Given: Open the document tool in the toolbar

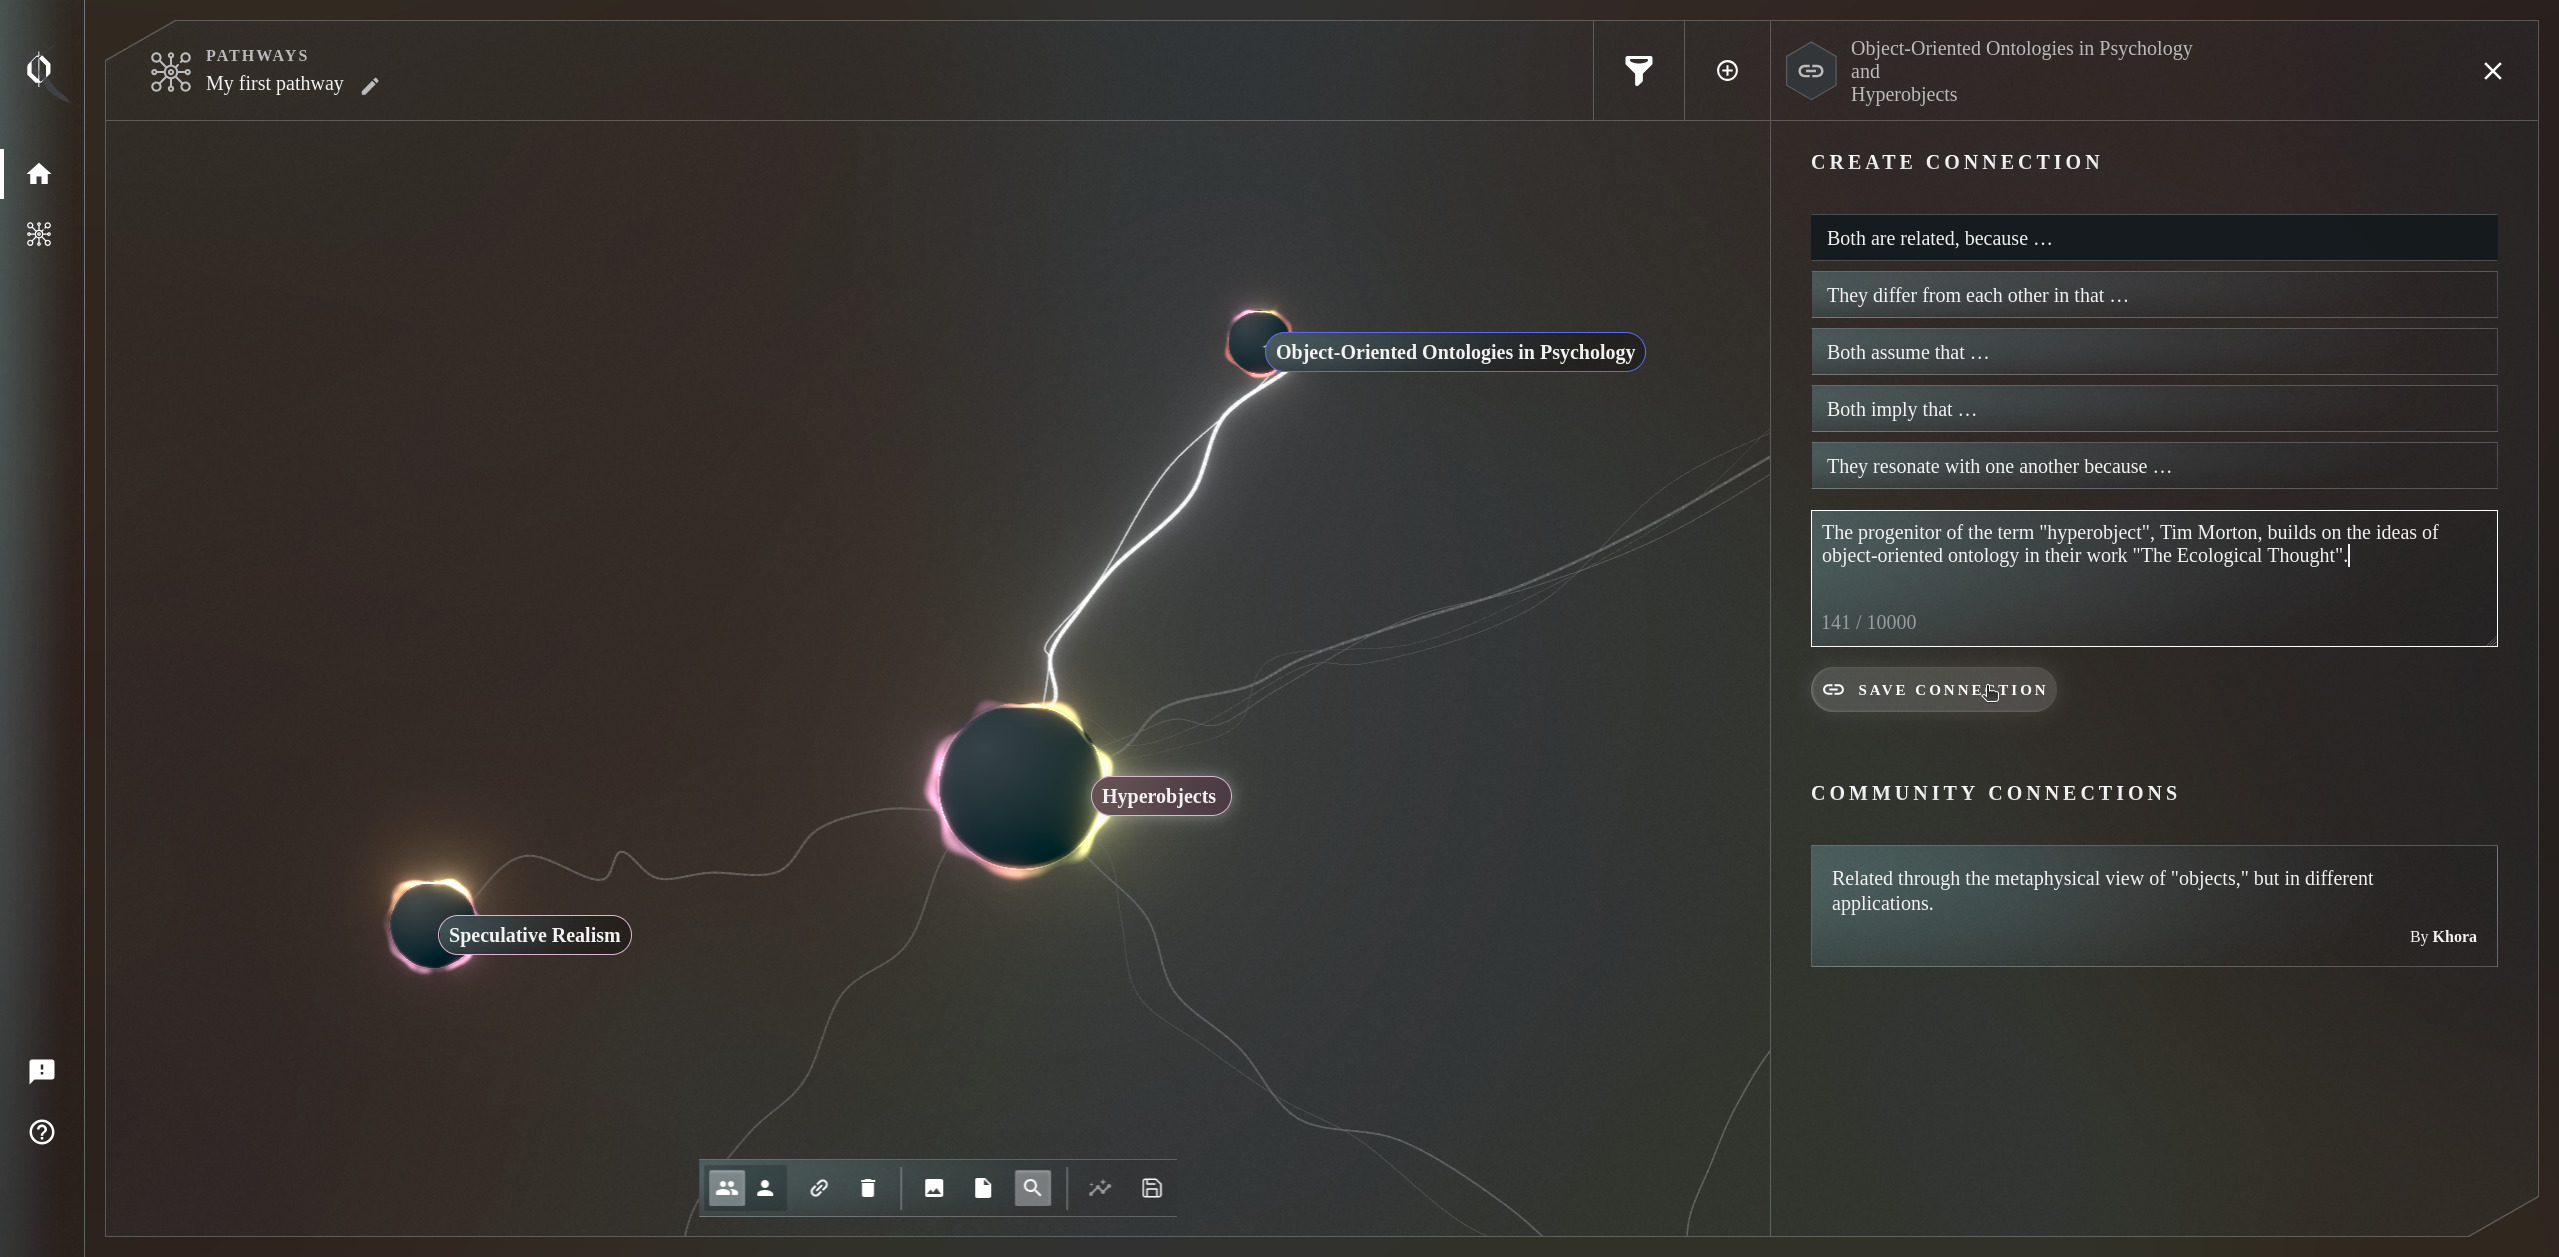Looking at the screenshot, I should click(981, 1188).
